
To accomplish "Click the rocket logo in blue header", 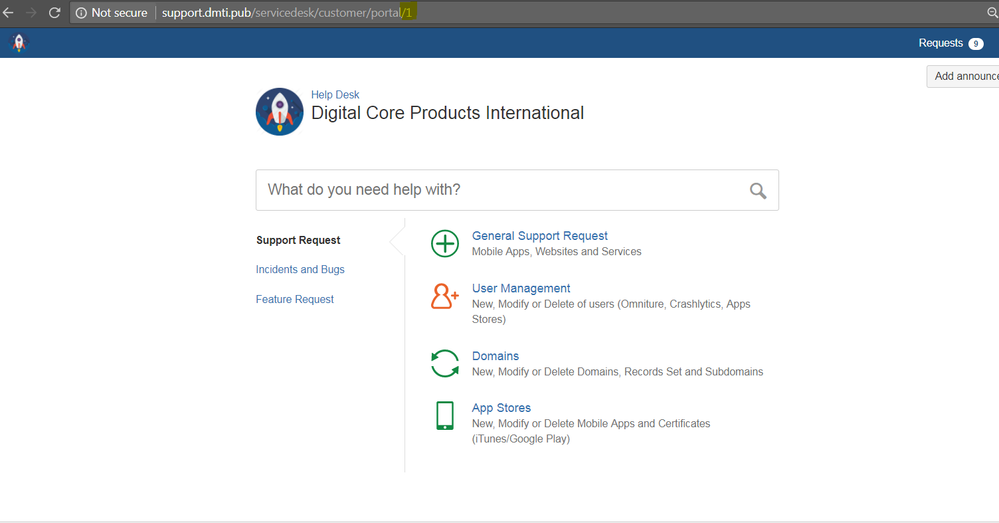I will (x=18, y=43).
